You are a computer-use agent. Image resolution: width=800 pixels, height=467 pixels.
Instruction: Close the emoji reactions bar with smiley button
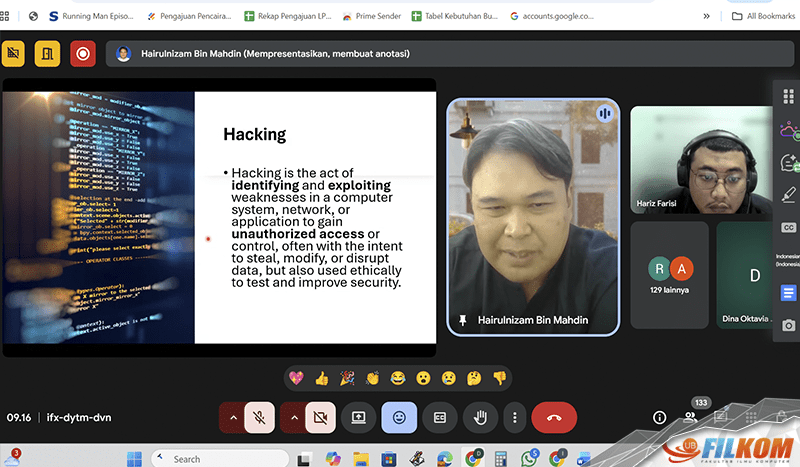[399, 417]
